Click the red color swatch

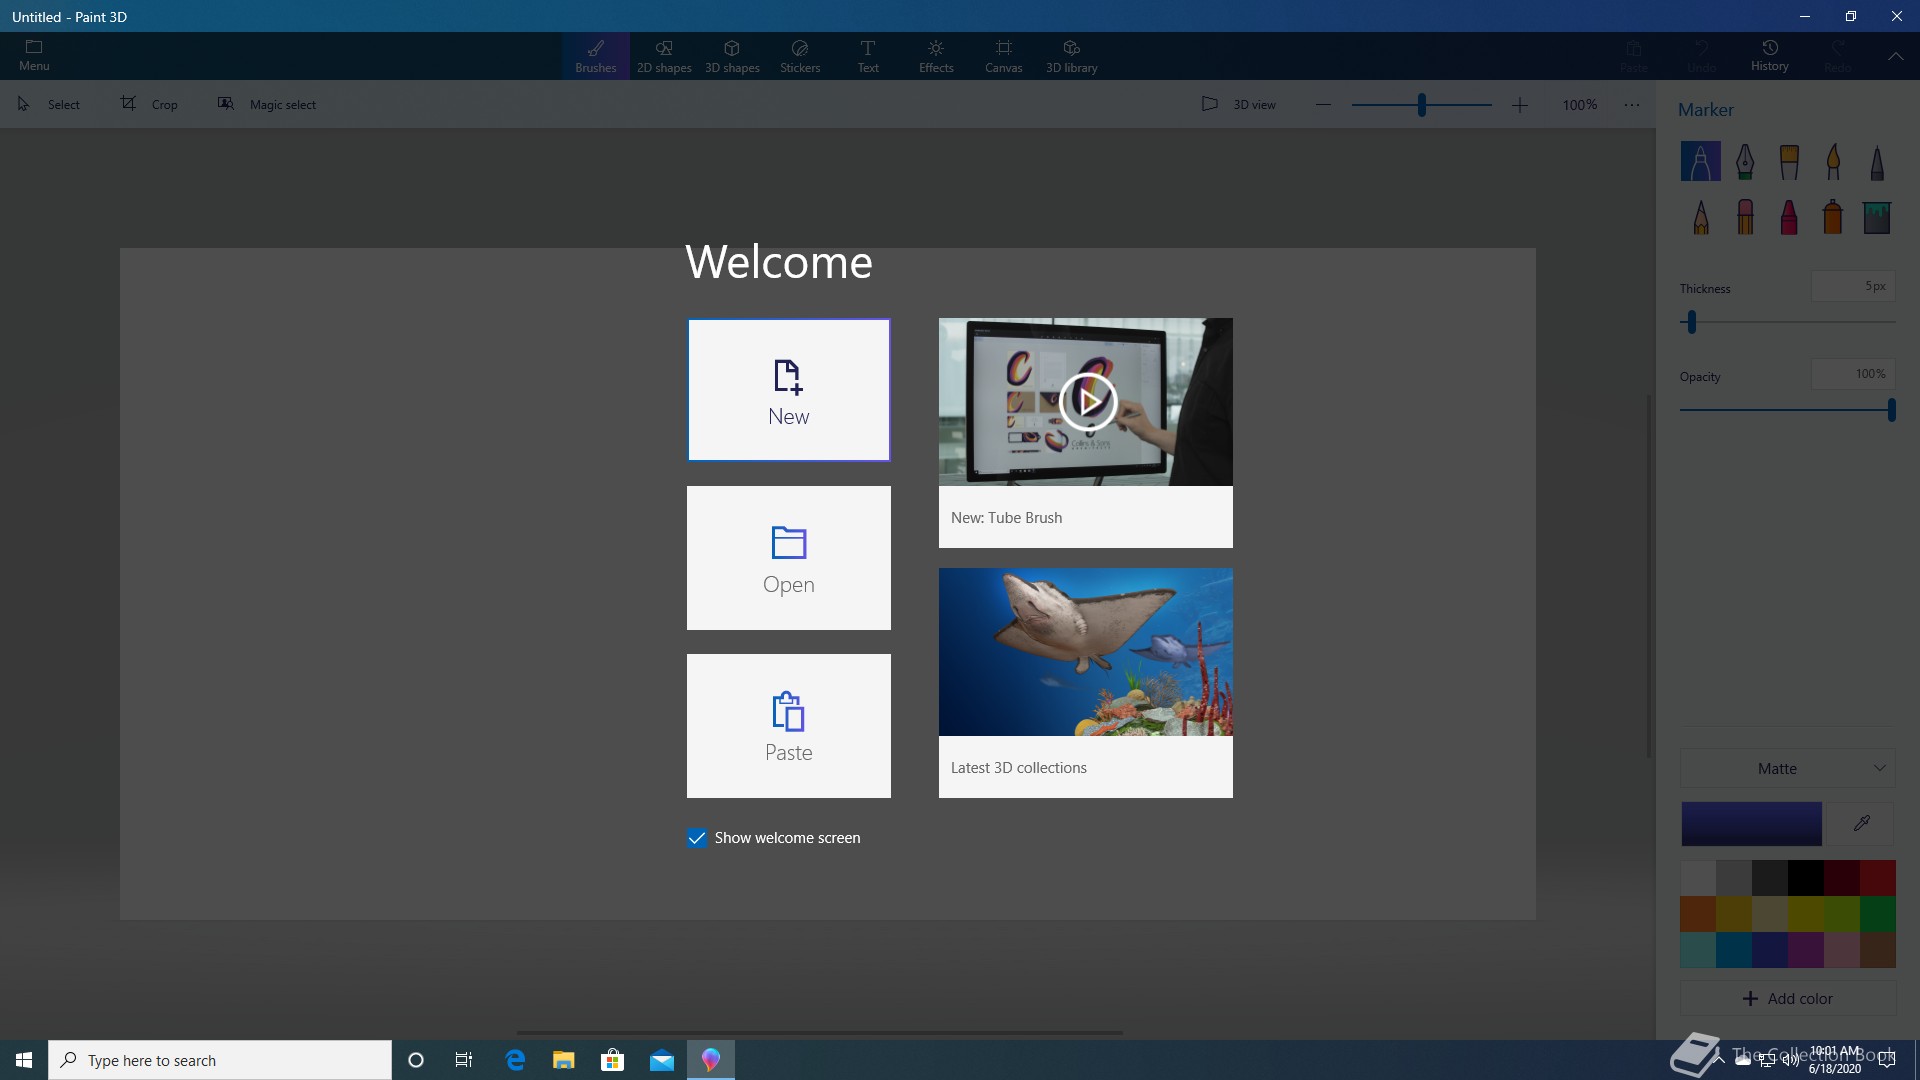tap(1877, 878)
